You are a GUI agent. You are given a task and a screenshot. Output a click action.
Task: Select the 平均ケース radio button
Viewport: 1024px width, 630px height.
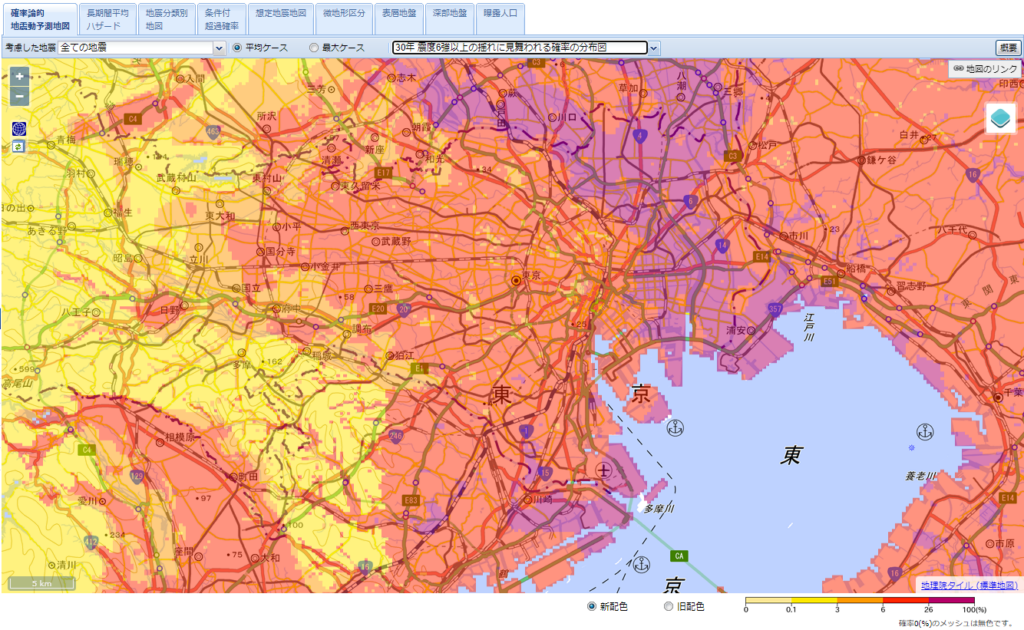click(x=237, y=47)
